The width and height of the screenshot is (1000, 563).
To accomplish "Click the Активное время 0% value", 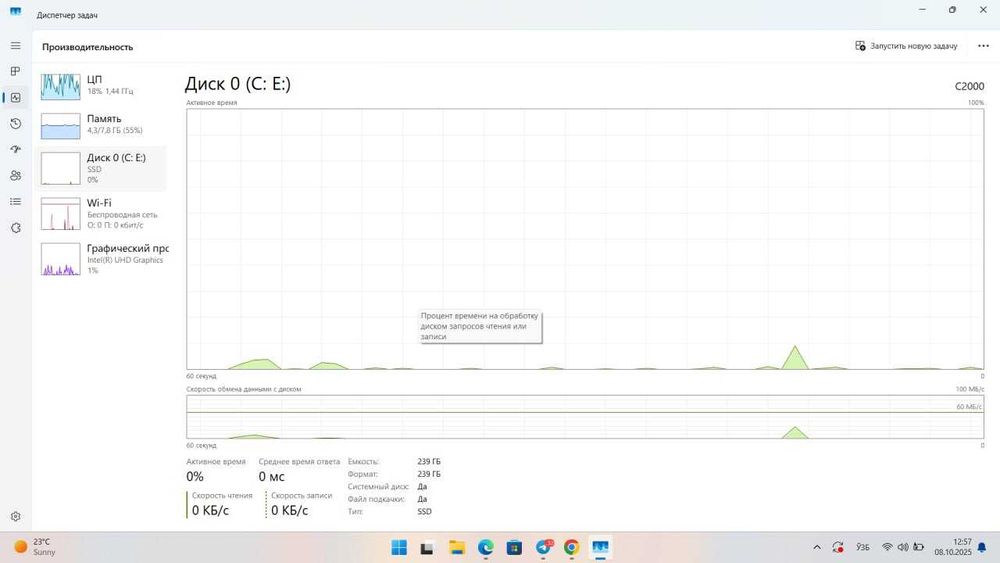I will 195,476.
